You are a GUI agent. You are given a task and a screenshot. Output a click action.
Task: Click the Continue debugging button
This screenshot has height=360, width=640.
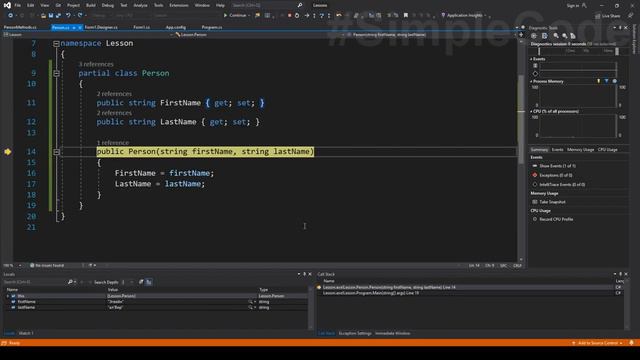(x=235, y=16)
